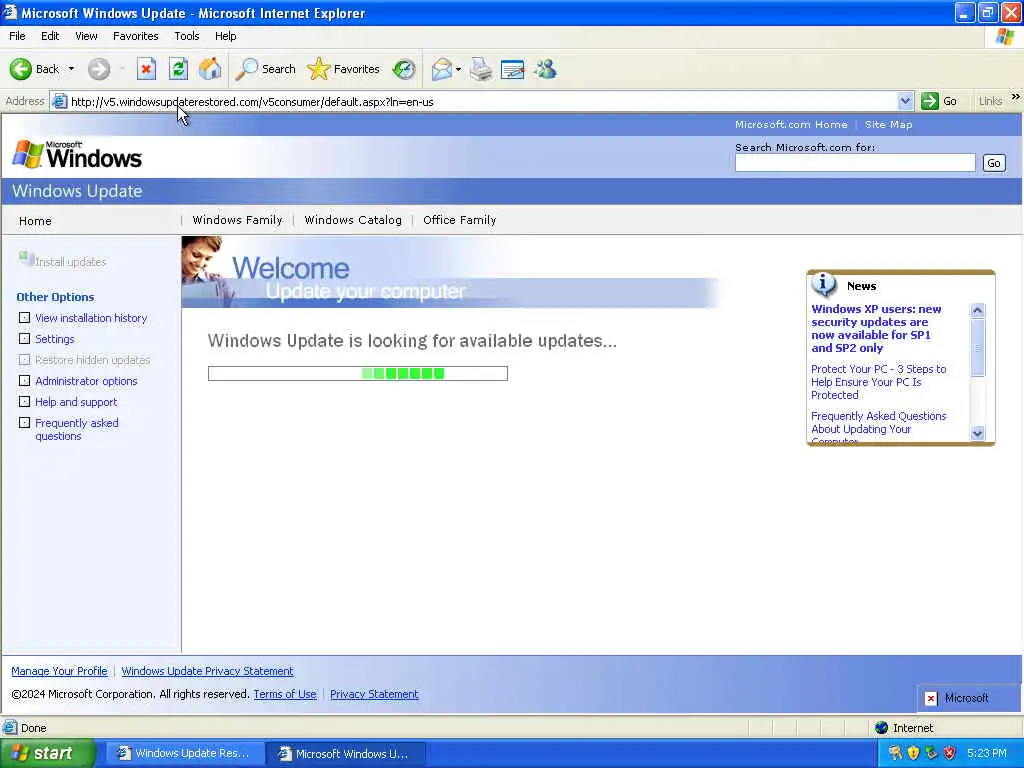Go to Home page via house icon
This screenshot has height=768, width=1024.
click(x=210, y=69)
